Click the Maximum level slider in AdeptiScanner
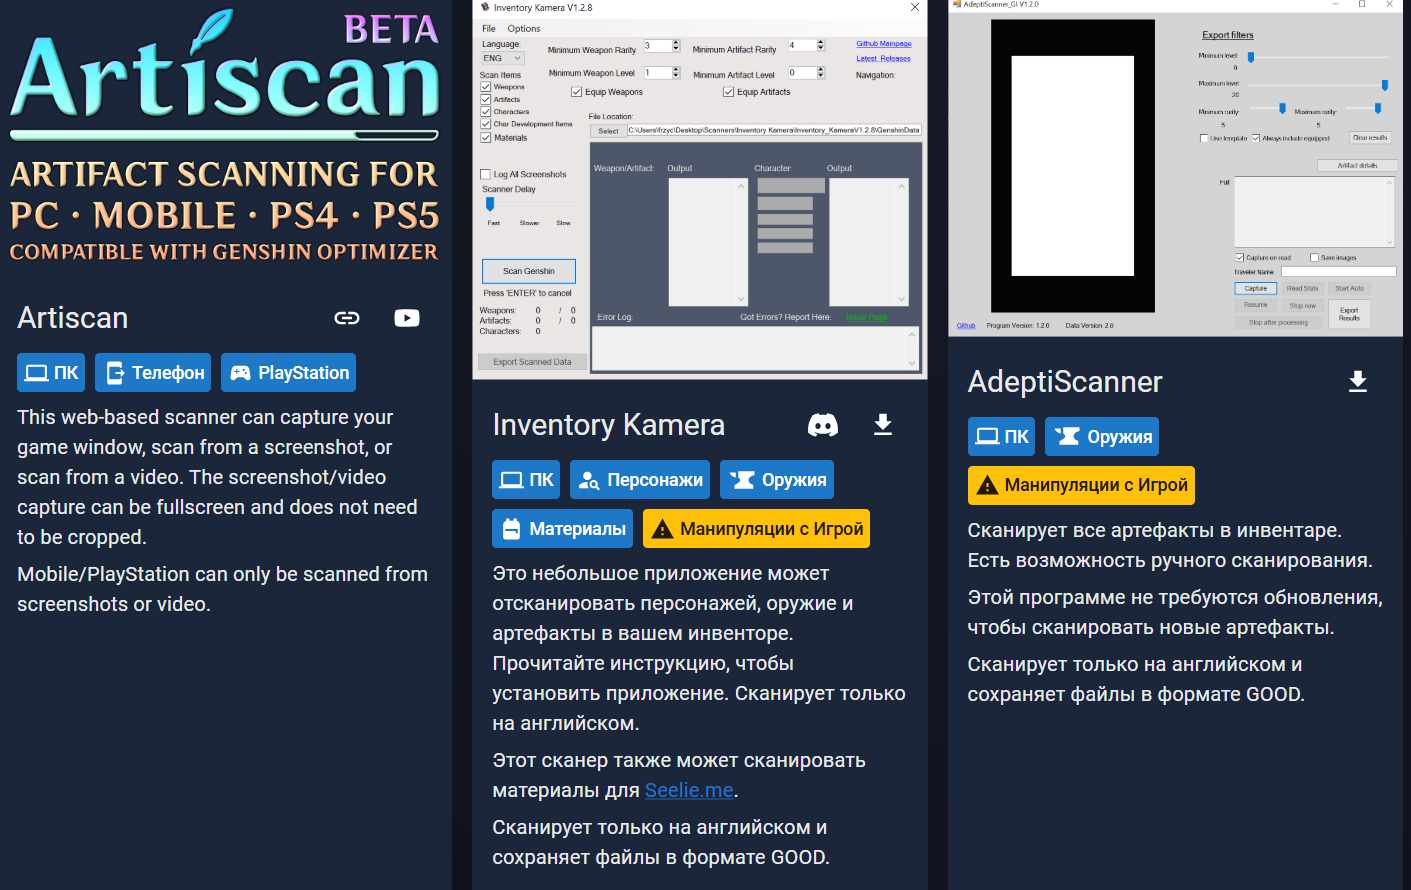The image size is (1411, 890). pyautogui.click(x=1385, y=85)
